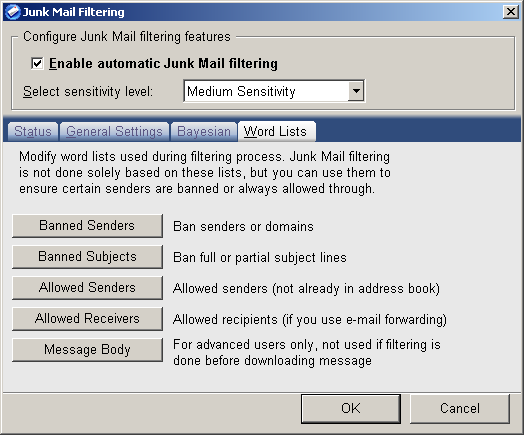
Task: Click the Junk Mail Filtering app icon in title bar
Action: [13, 12]
